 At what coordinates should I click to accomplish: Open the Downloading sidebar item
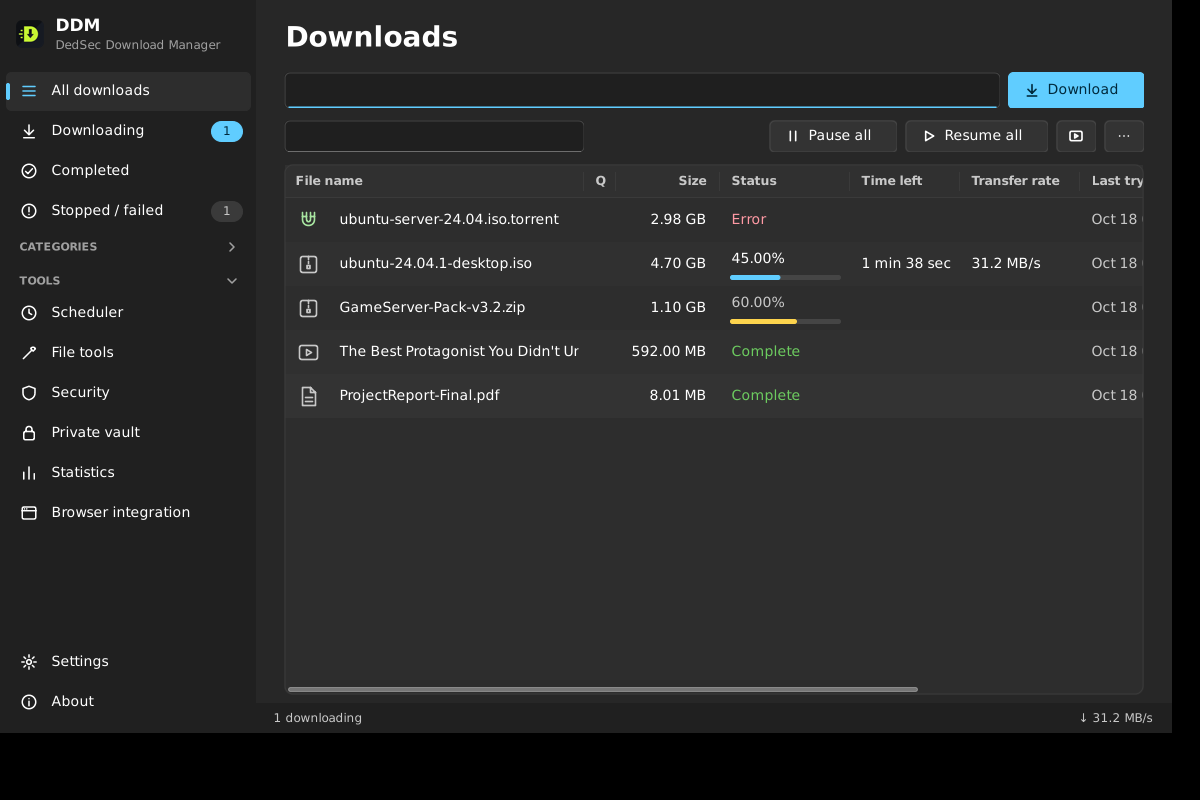point(128,131)
